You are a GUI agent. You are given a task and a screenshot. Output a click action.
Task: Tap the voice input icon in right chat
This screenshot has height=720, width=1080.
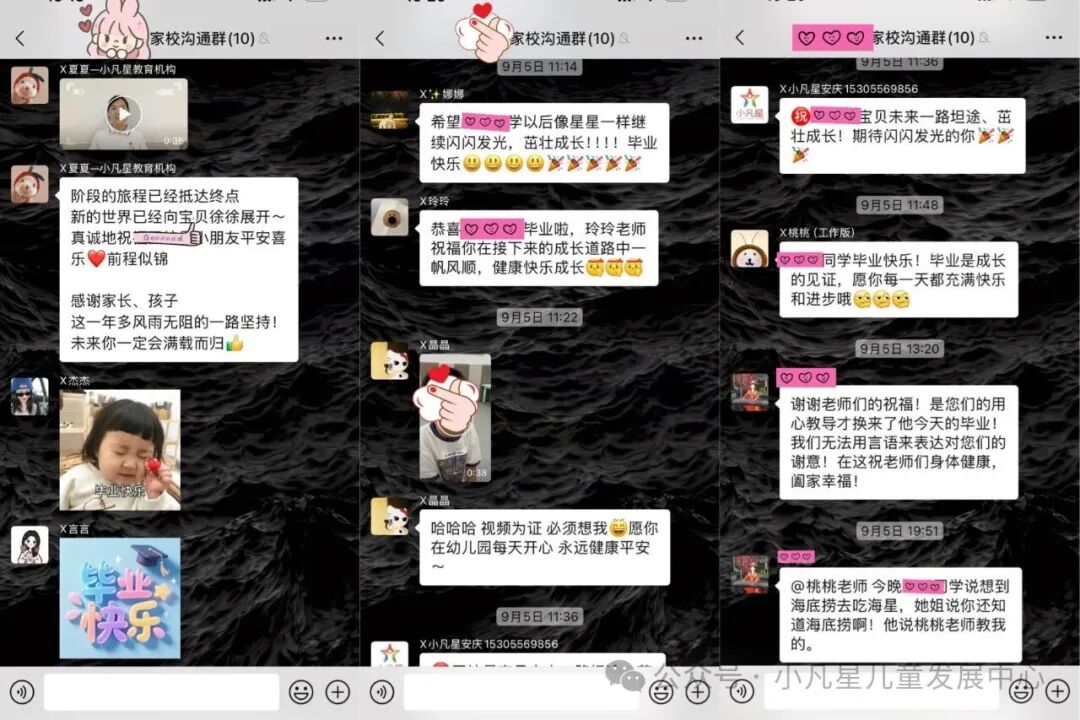tap(742, 692)
